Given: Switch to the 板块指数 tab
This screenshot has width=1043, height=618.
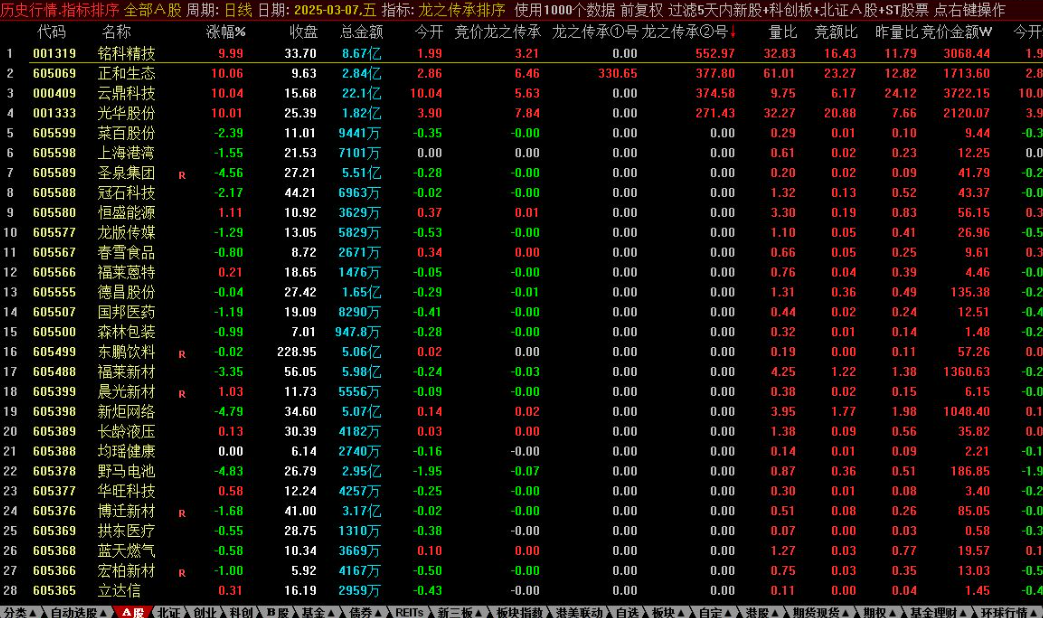Looking at the screenshot, I should pyautogui.click(x=520, y=612).
